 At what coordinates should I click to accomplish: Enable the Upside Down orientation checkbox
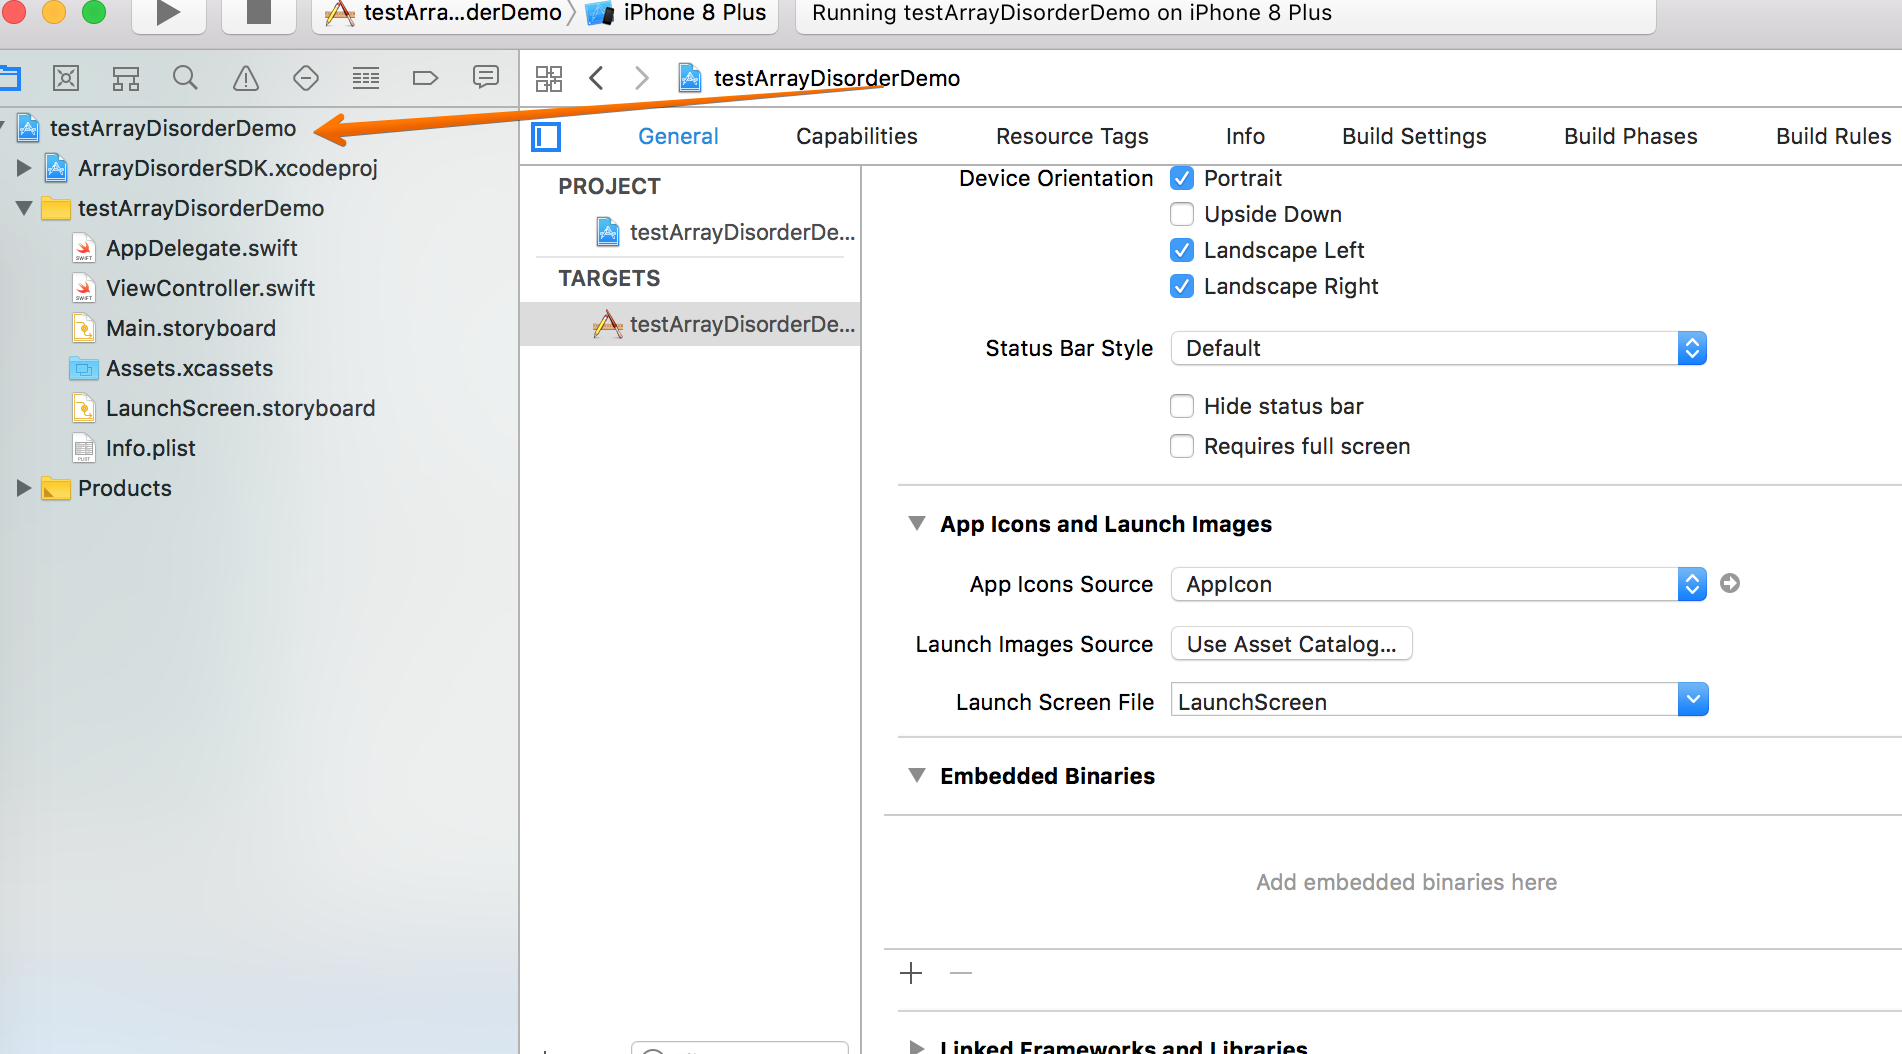(1182, 214)
